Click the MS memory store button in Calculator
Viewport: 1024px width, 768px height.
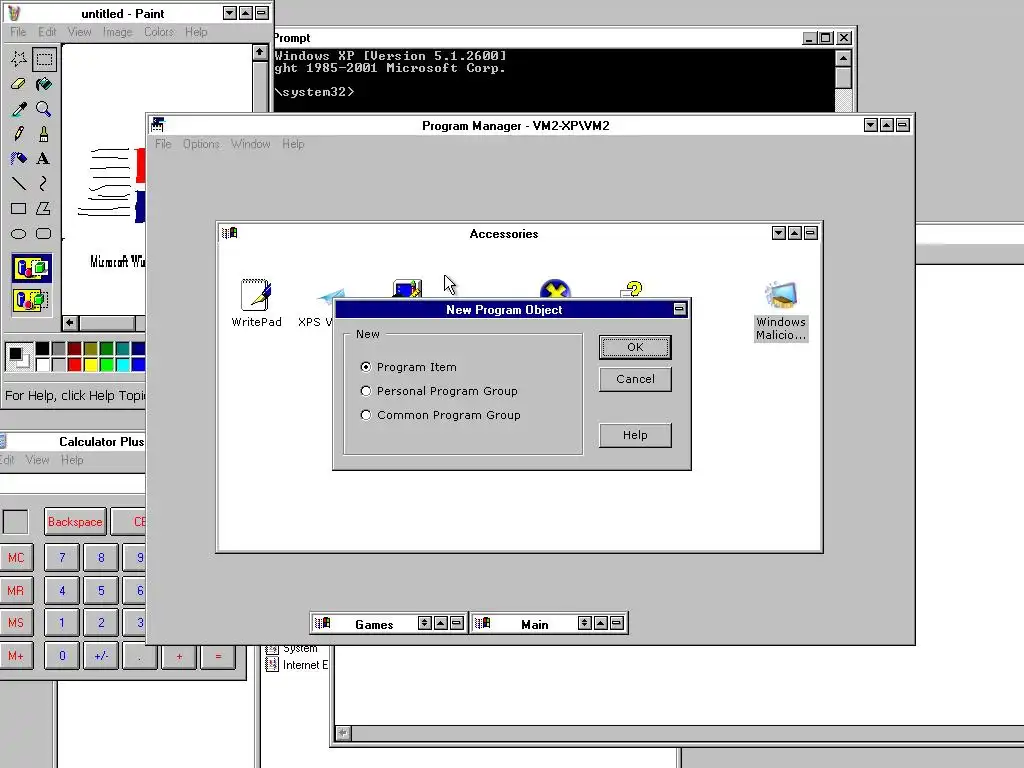click(16, 622)
